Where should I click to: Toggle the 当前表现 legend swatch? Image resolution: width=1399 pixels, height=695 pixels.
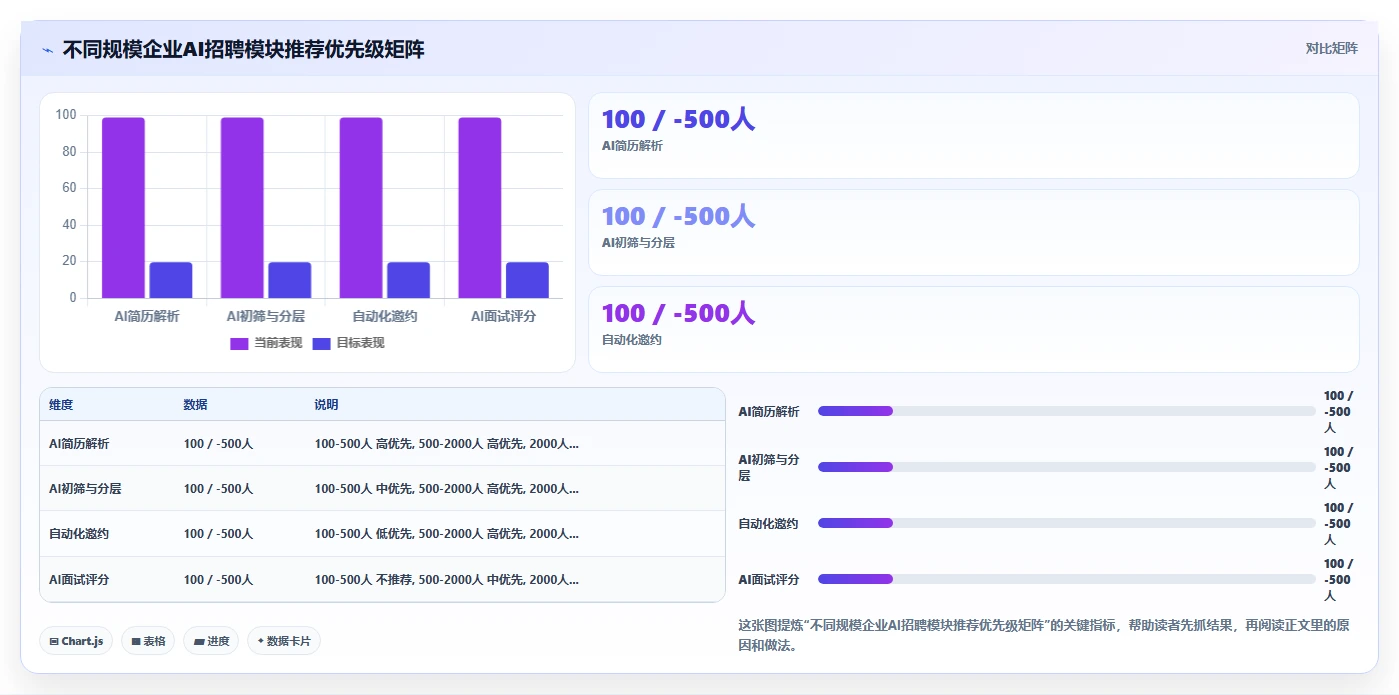(x=239, y=343)
